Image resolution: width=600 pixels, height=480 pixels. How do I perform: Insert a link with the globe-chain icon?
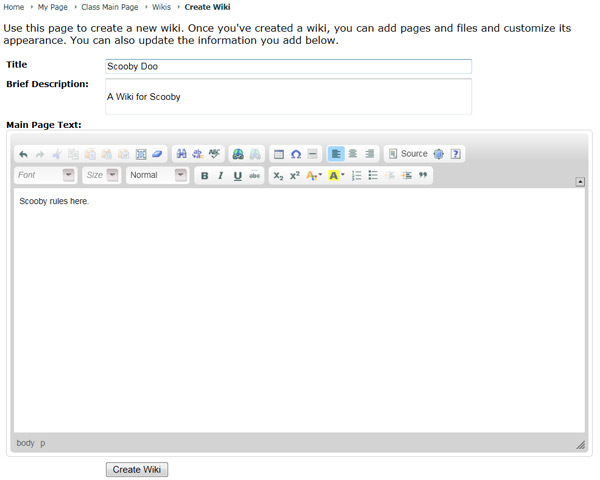[238, 154]
